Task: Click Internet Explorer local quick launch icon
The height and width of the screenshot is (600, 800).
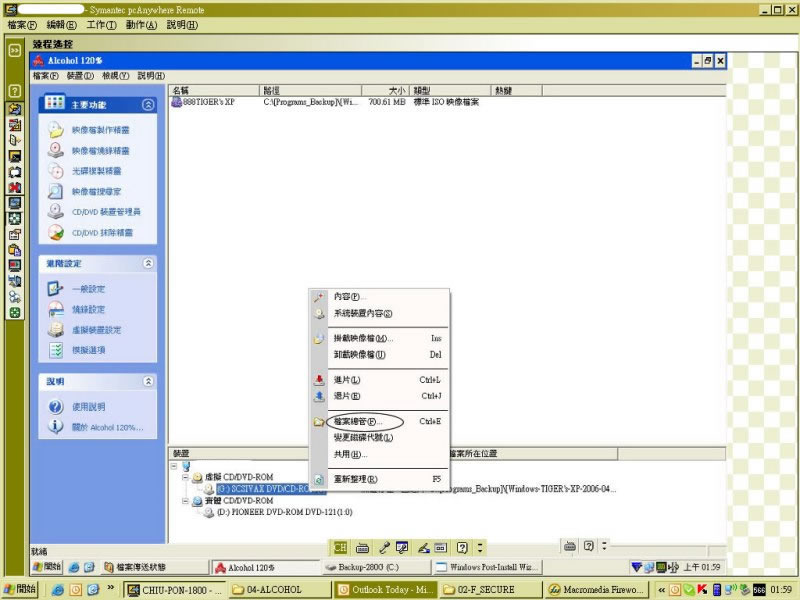Action: tap(58, 589)
